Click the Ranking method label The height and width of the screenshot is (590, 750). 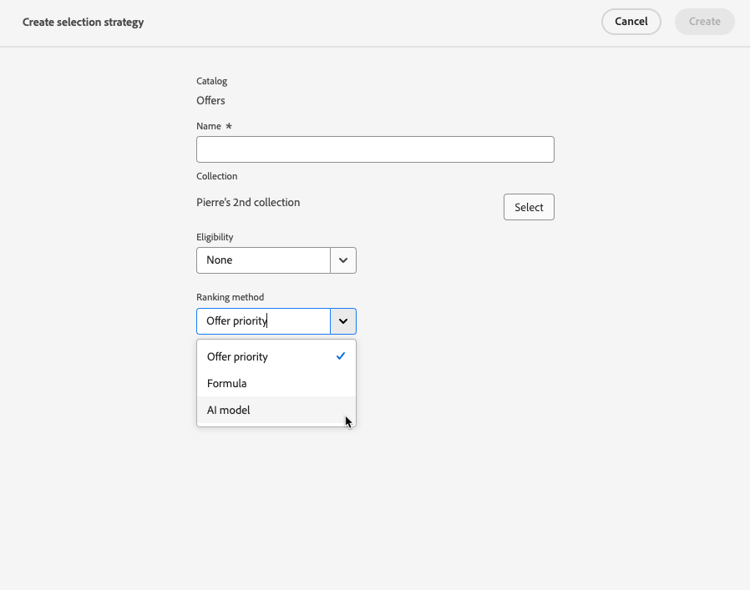(230, 297)
